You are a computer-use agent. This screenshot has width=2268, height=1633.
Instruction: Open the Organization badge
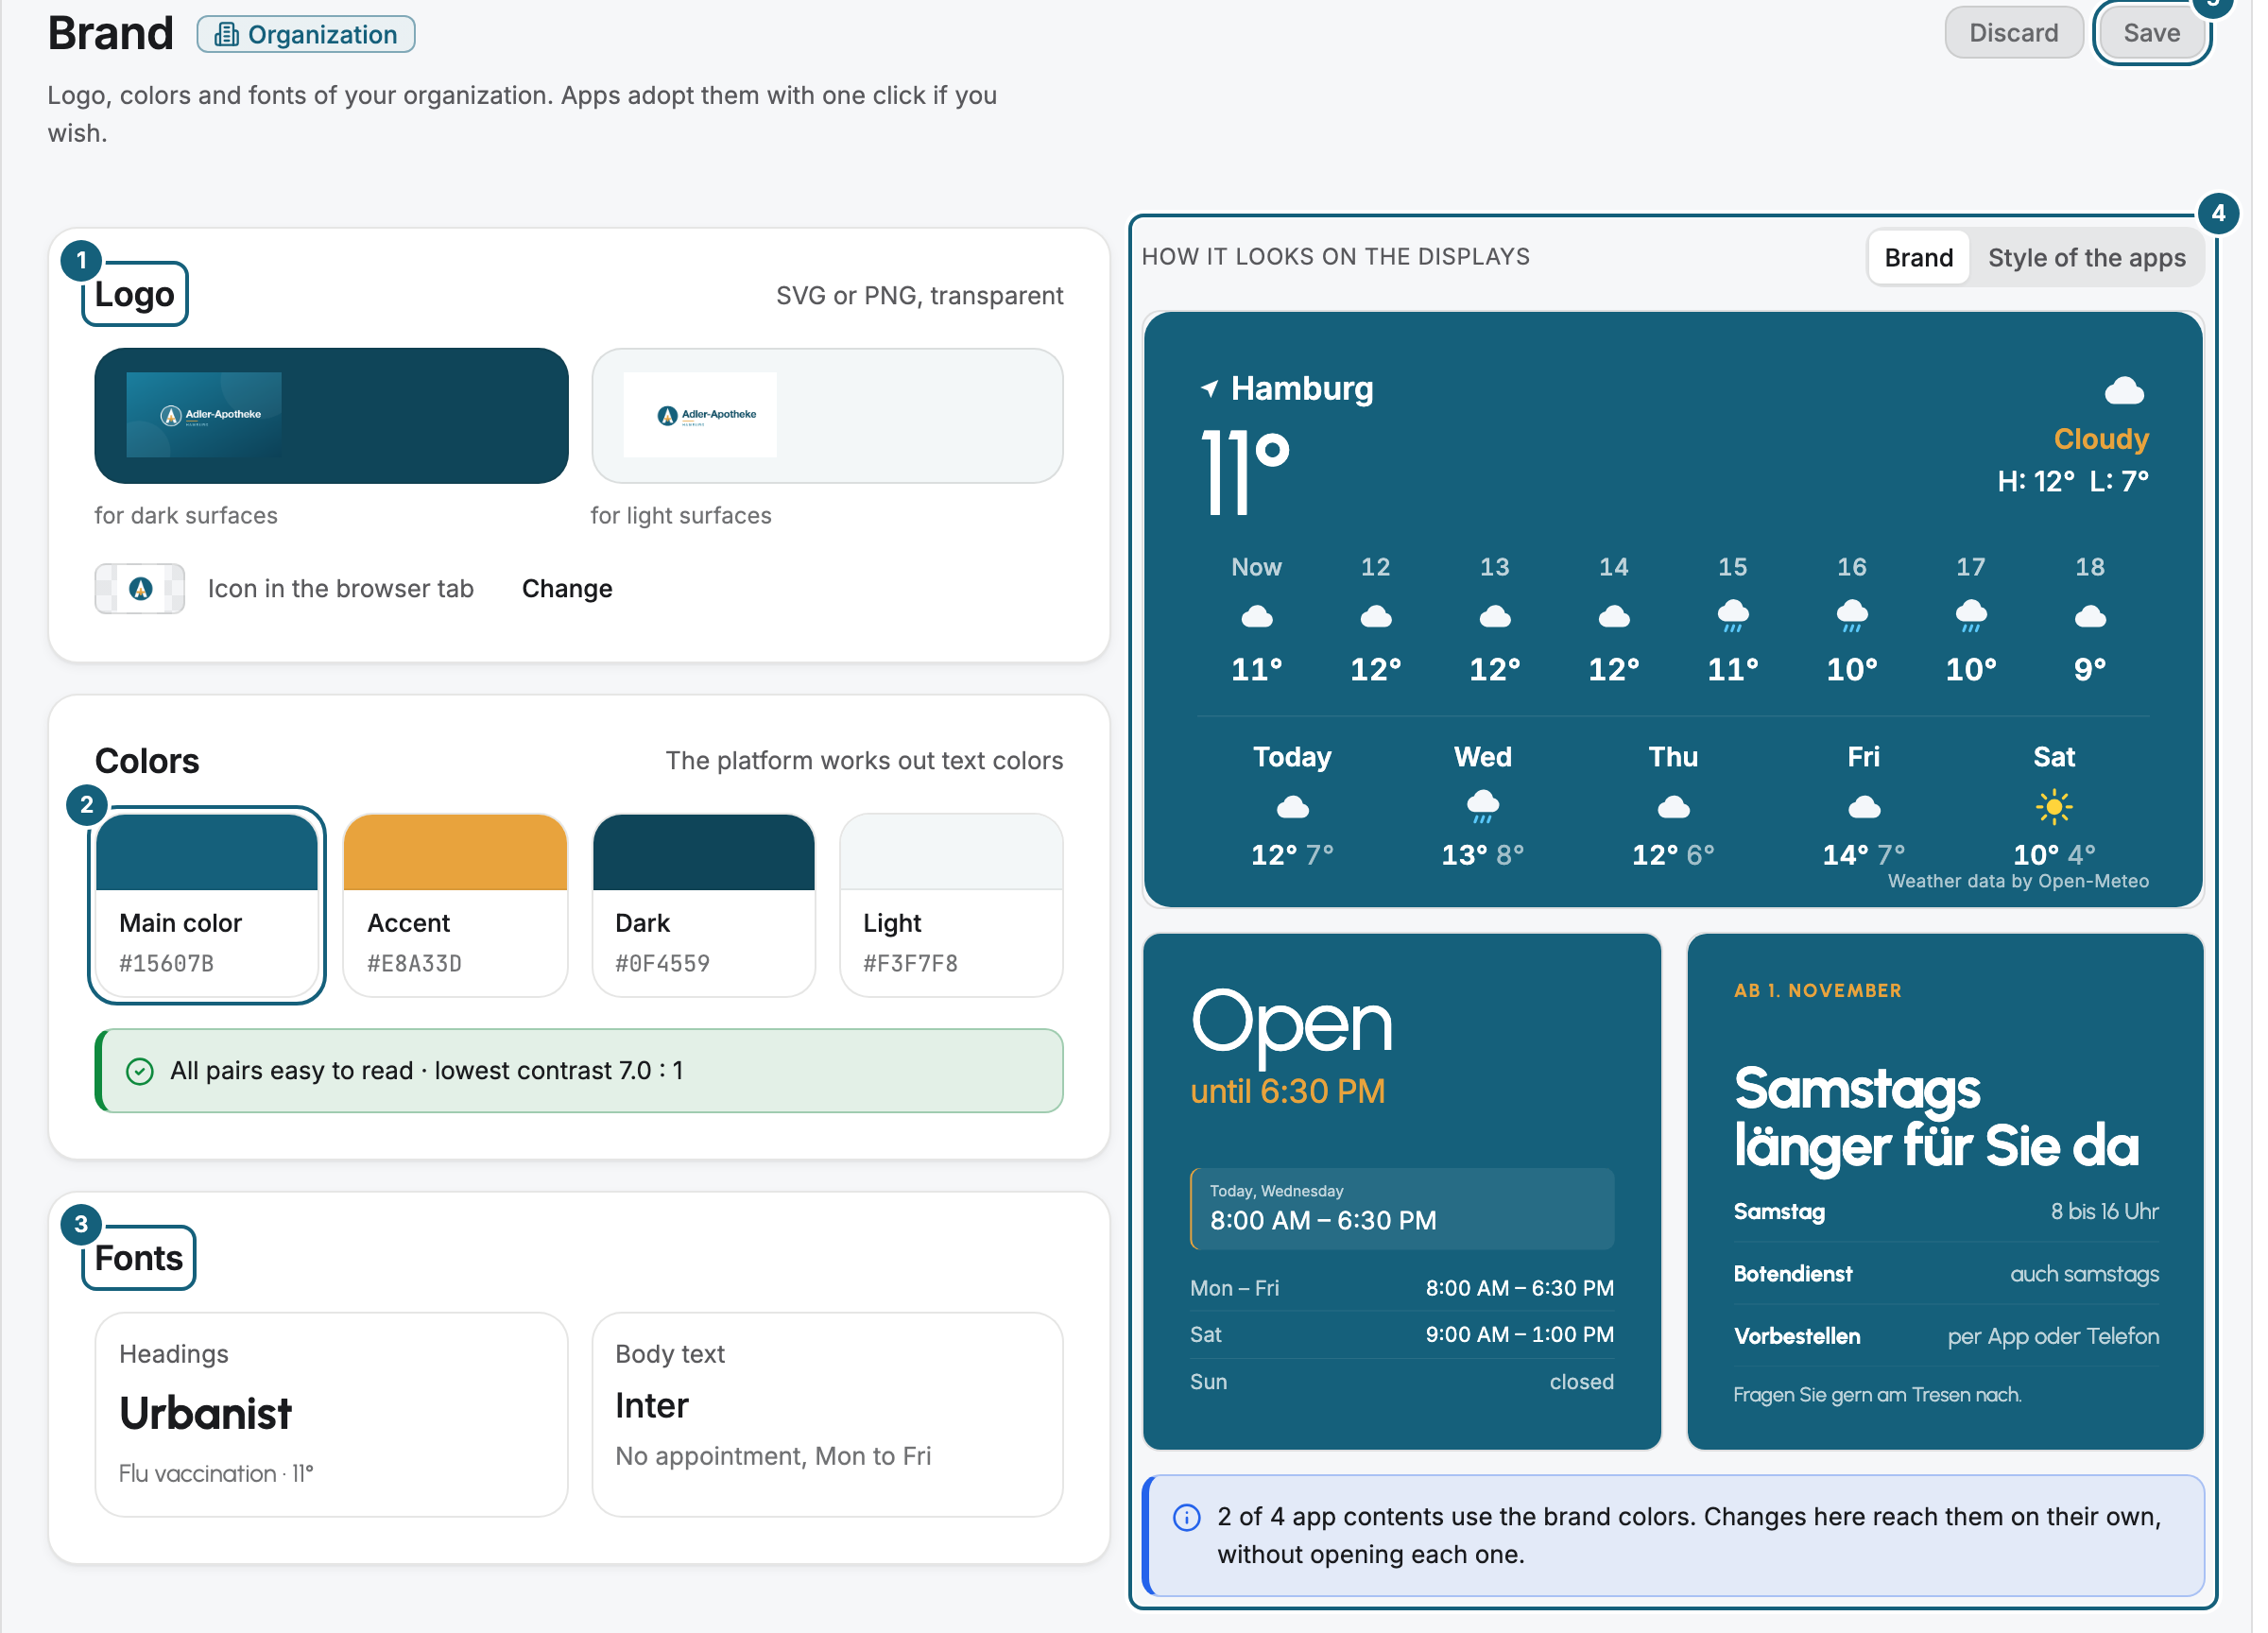coord(308,34)
